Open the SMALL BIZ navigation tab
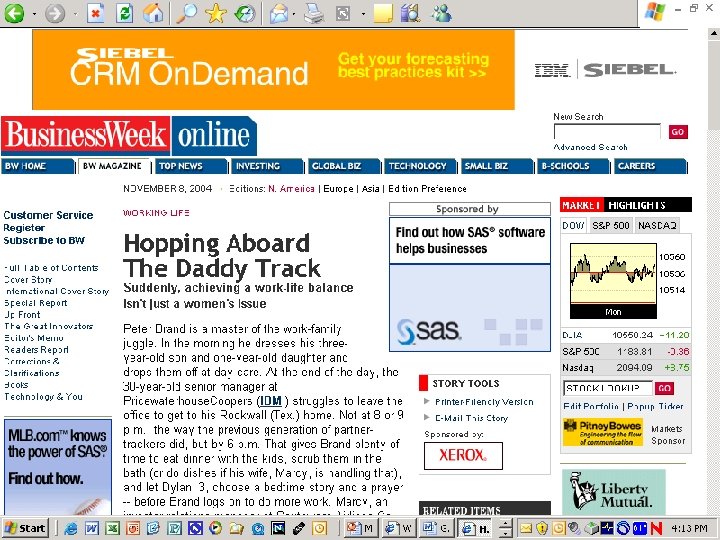This screenshot has width=720, height=540. click(497, 166)
